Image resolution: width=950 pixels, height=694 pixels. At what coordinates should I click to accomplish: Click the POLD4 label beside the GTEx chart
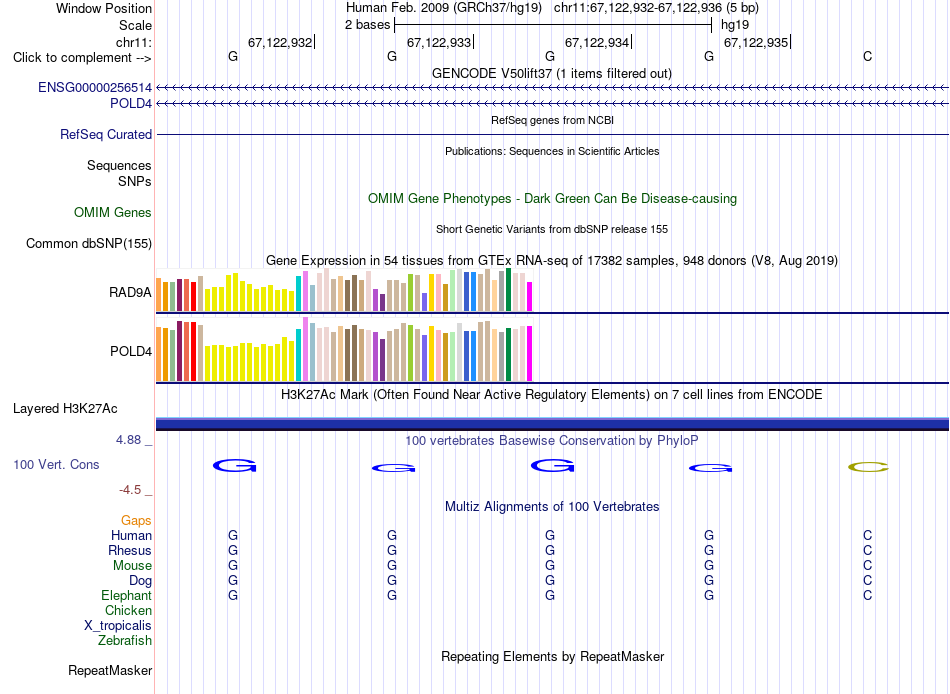pos(131,352)
